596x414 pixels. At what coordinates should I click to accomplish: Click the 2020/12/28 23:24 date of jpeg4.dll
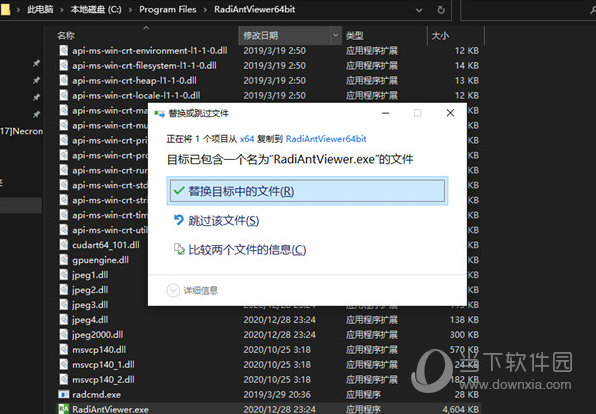[x=279, y=320]
